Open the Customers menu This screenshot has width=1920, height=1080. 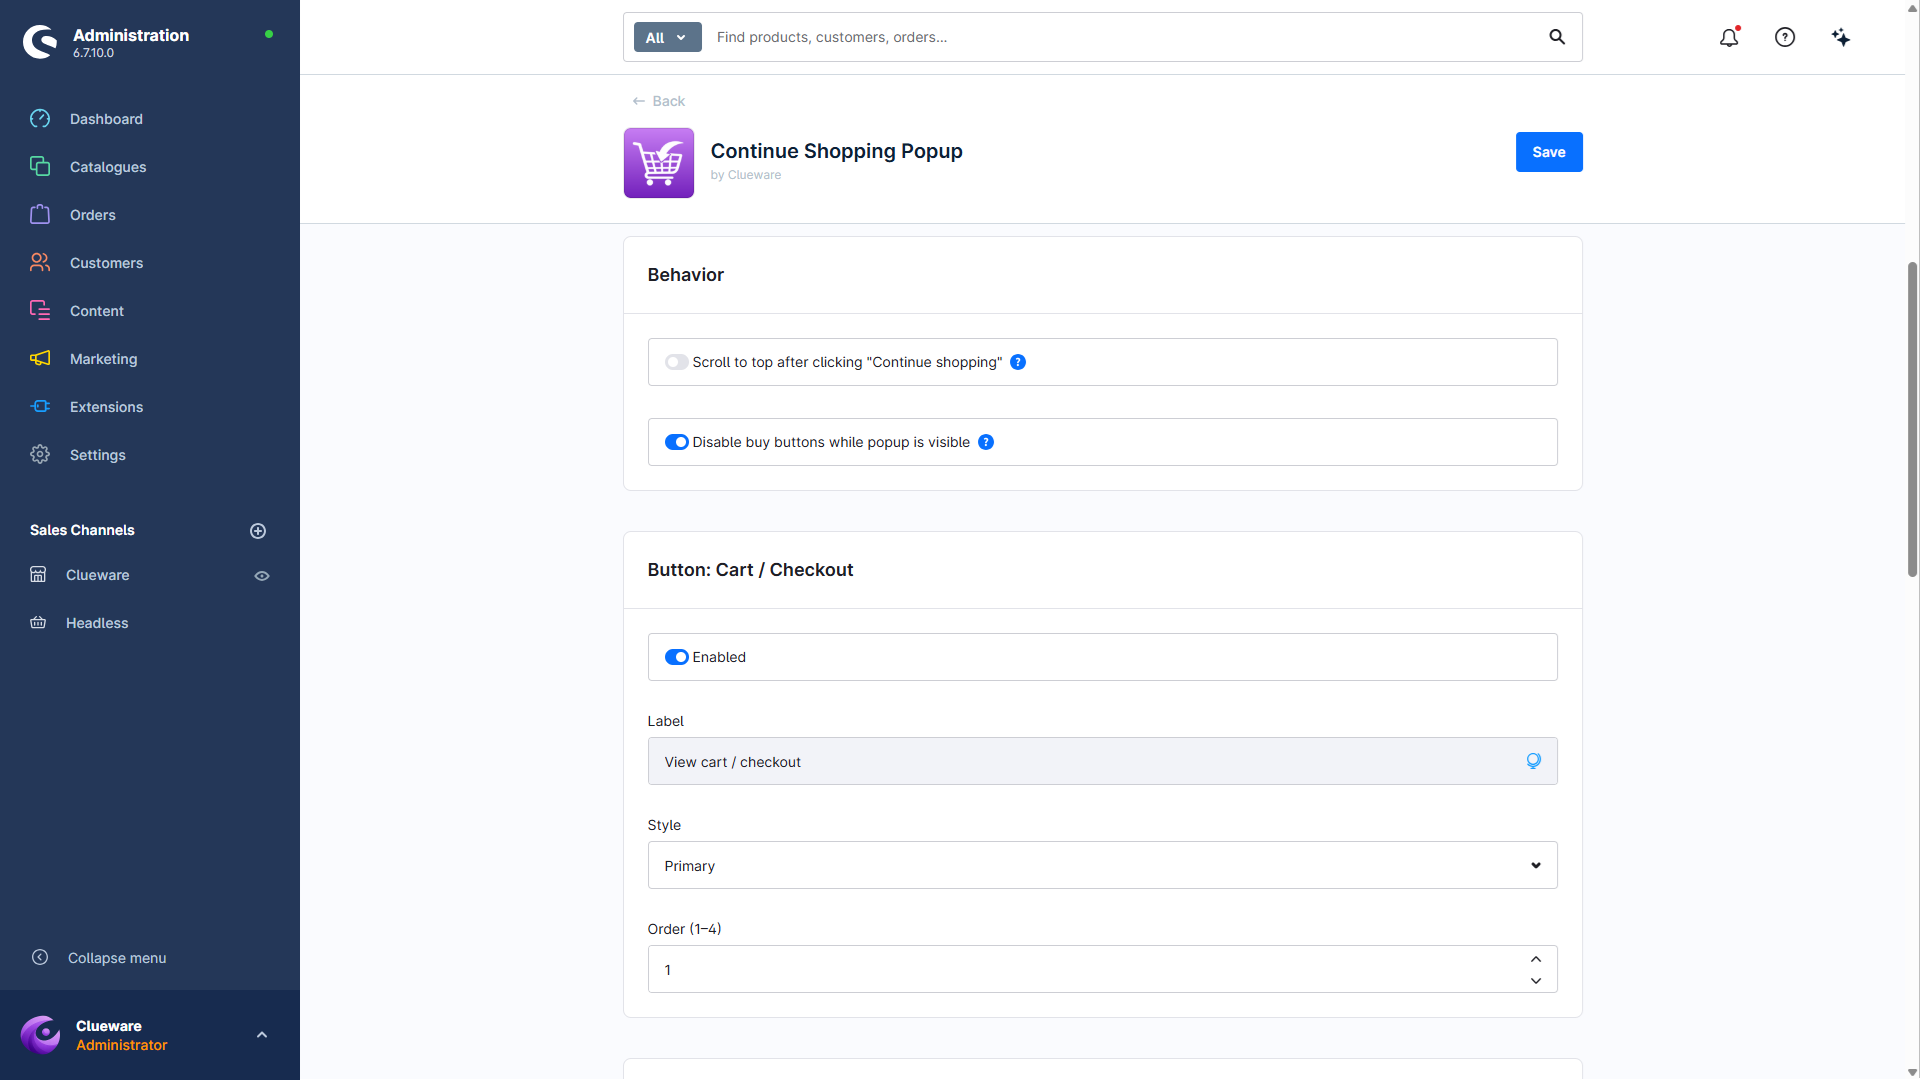click(x=106, y=263)
